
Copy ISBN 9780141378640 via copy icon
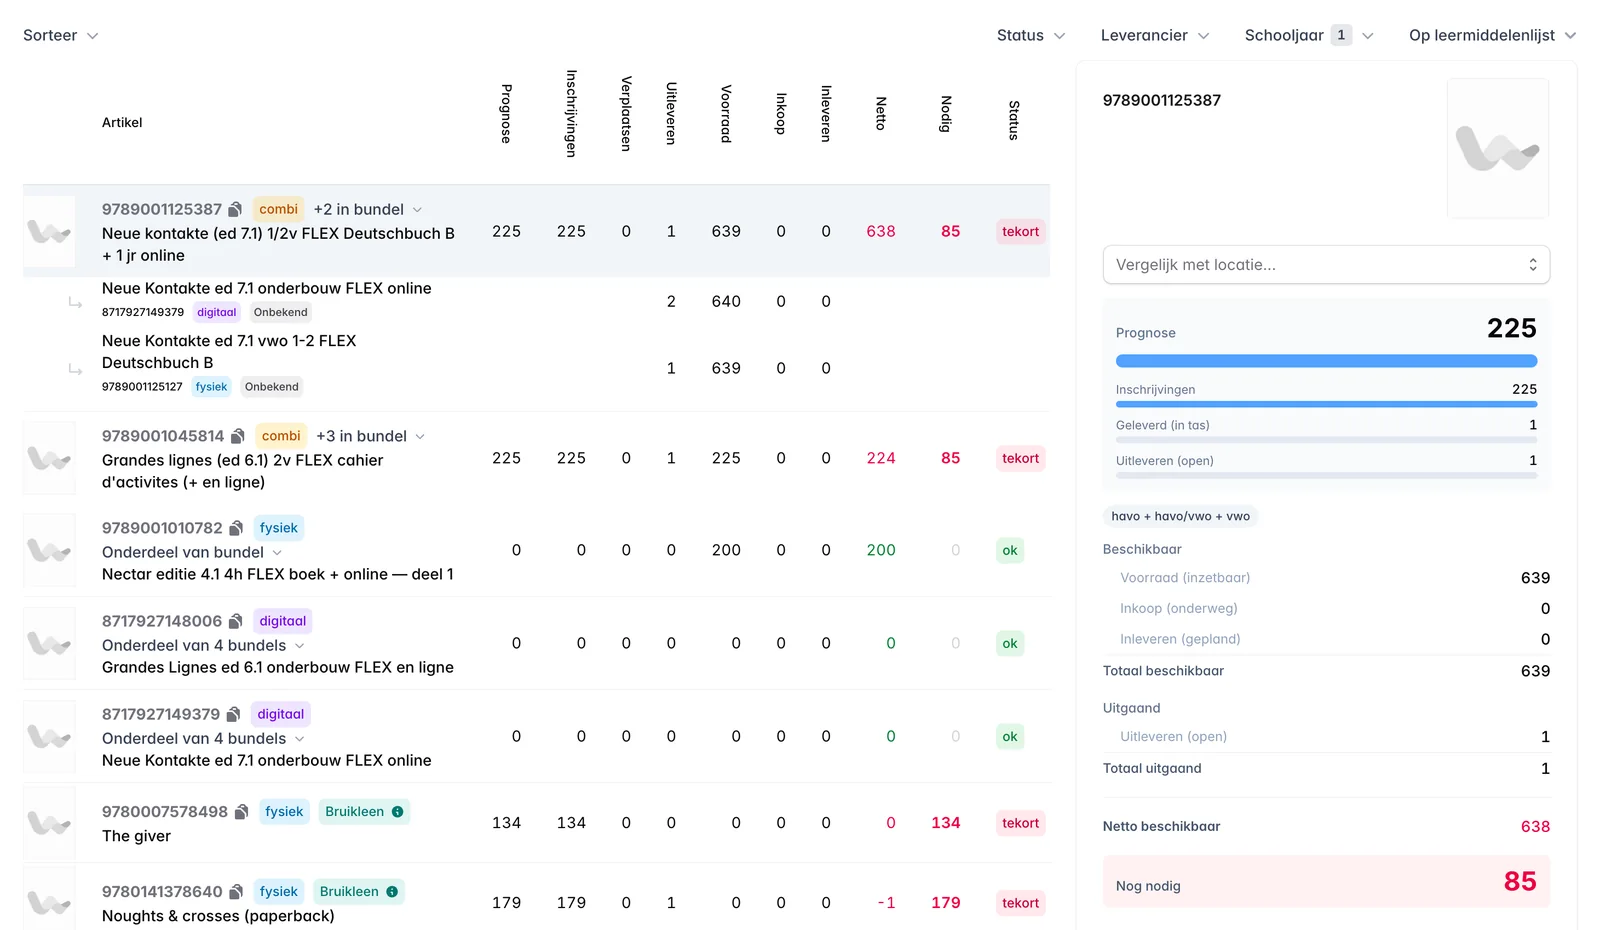(x=236, y=892)
